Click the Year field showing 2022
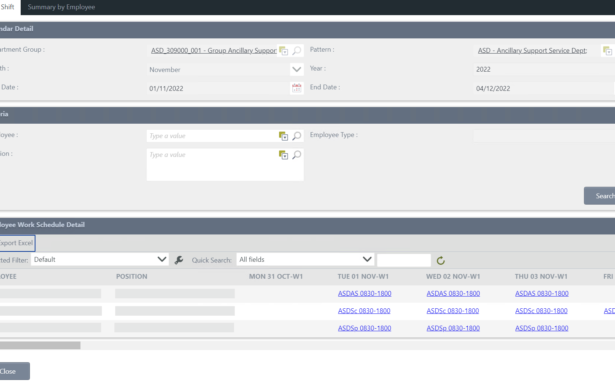 click(544, 69)
